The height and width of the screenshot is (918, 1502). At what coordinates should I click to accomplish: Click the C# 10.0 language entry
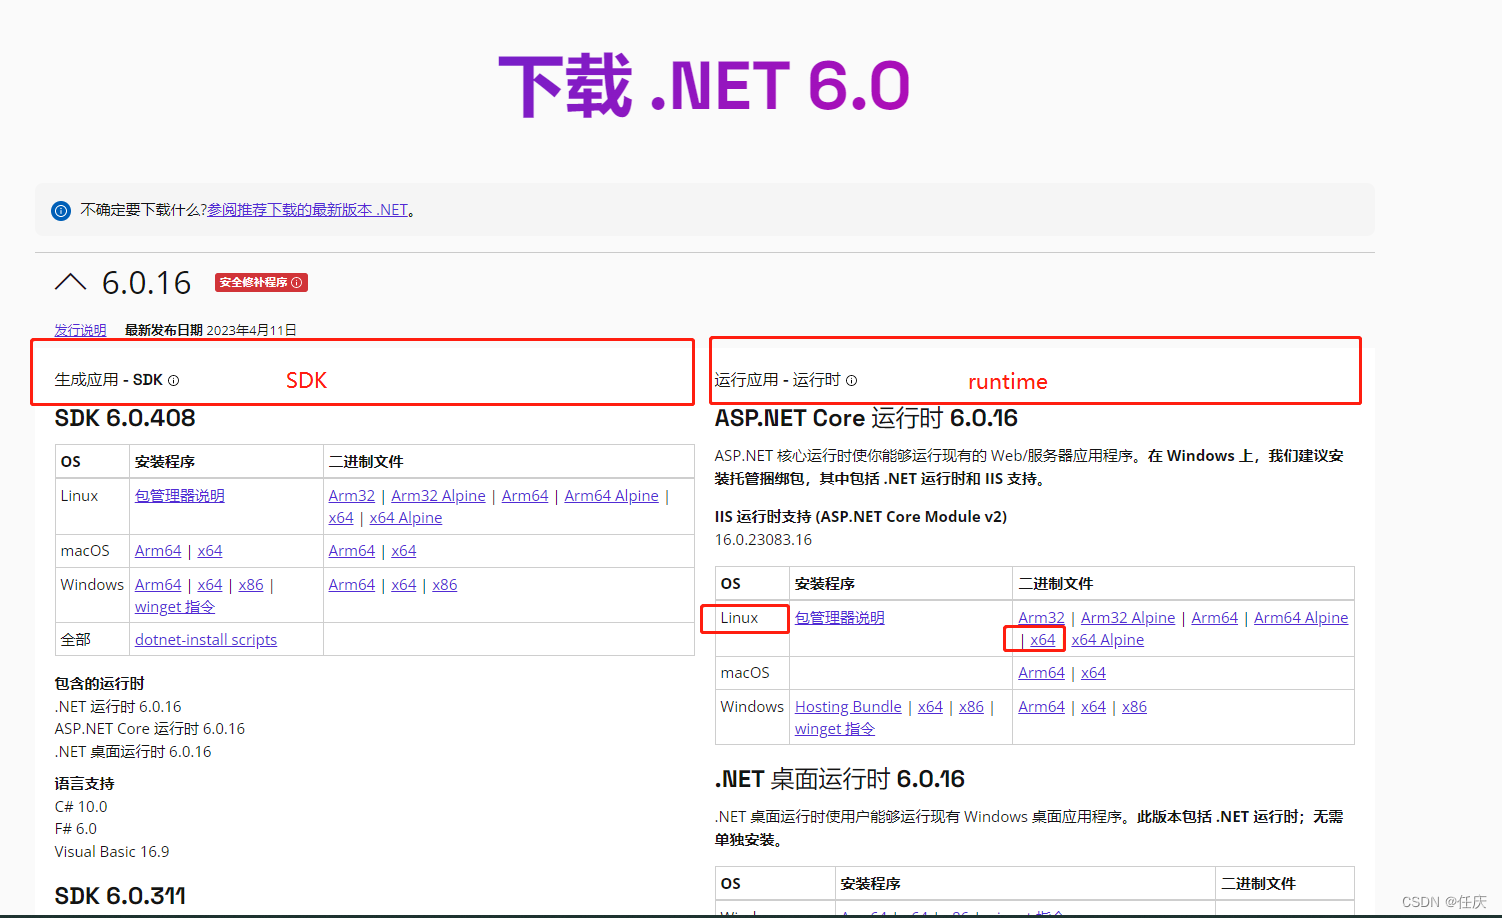[81, 807]
